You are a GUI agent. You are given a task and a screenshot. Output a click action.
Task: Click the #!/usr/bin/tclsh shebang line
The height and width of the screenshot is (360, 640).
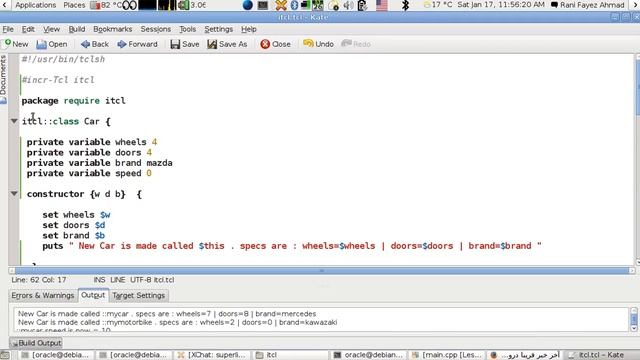coord(63,59)
